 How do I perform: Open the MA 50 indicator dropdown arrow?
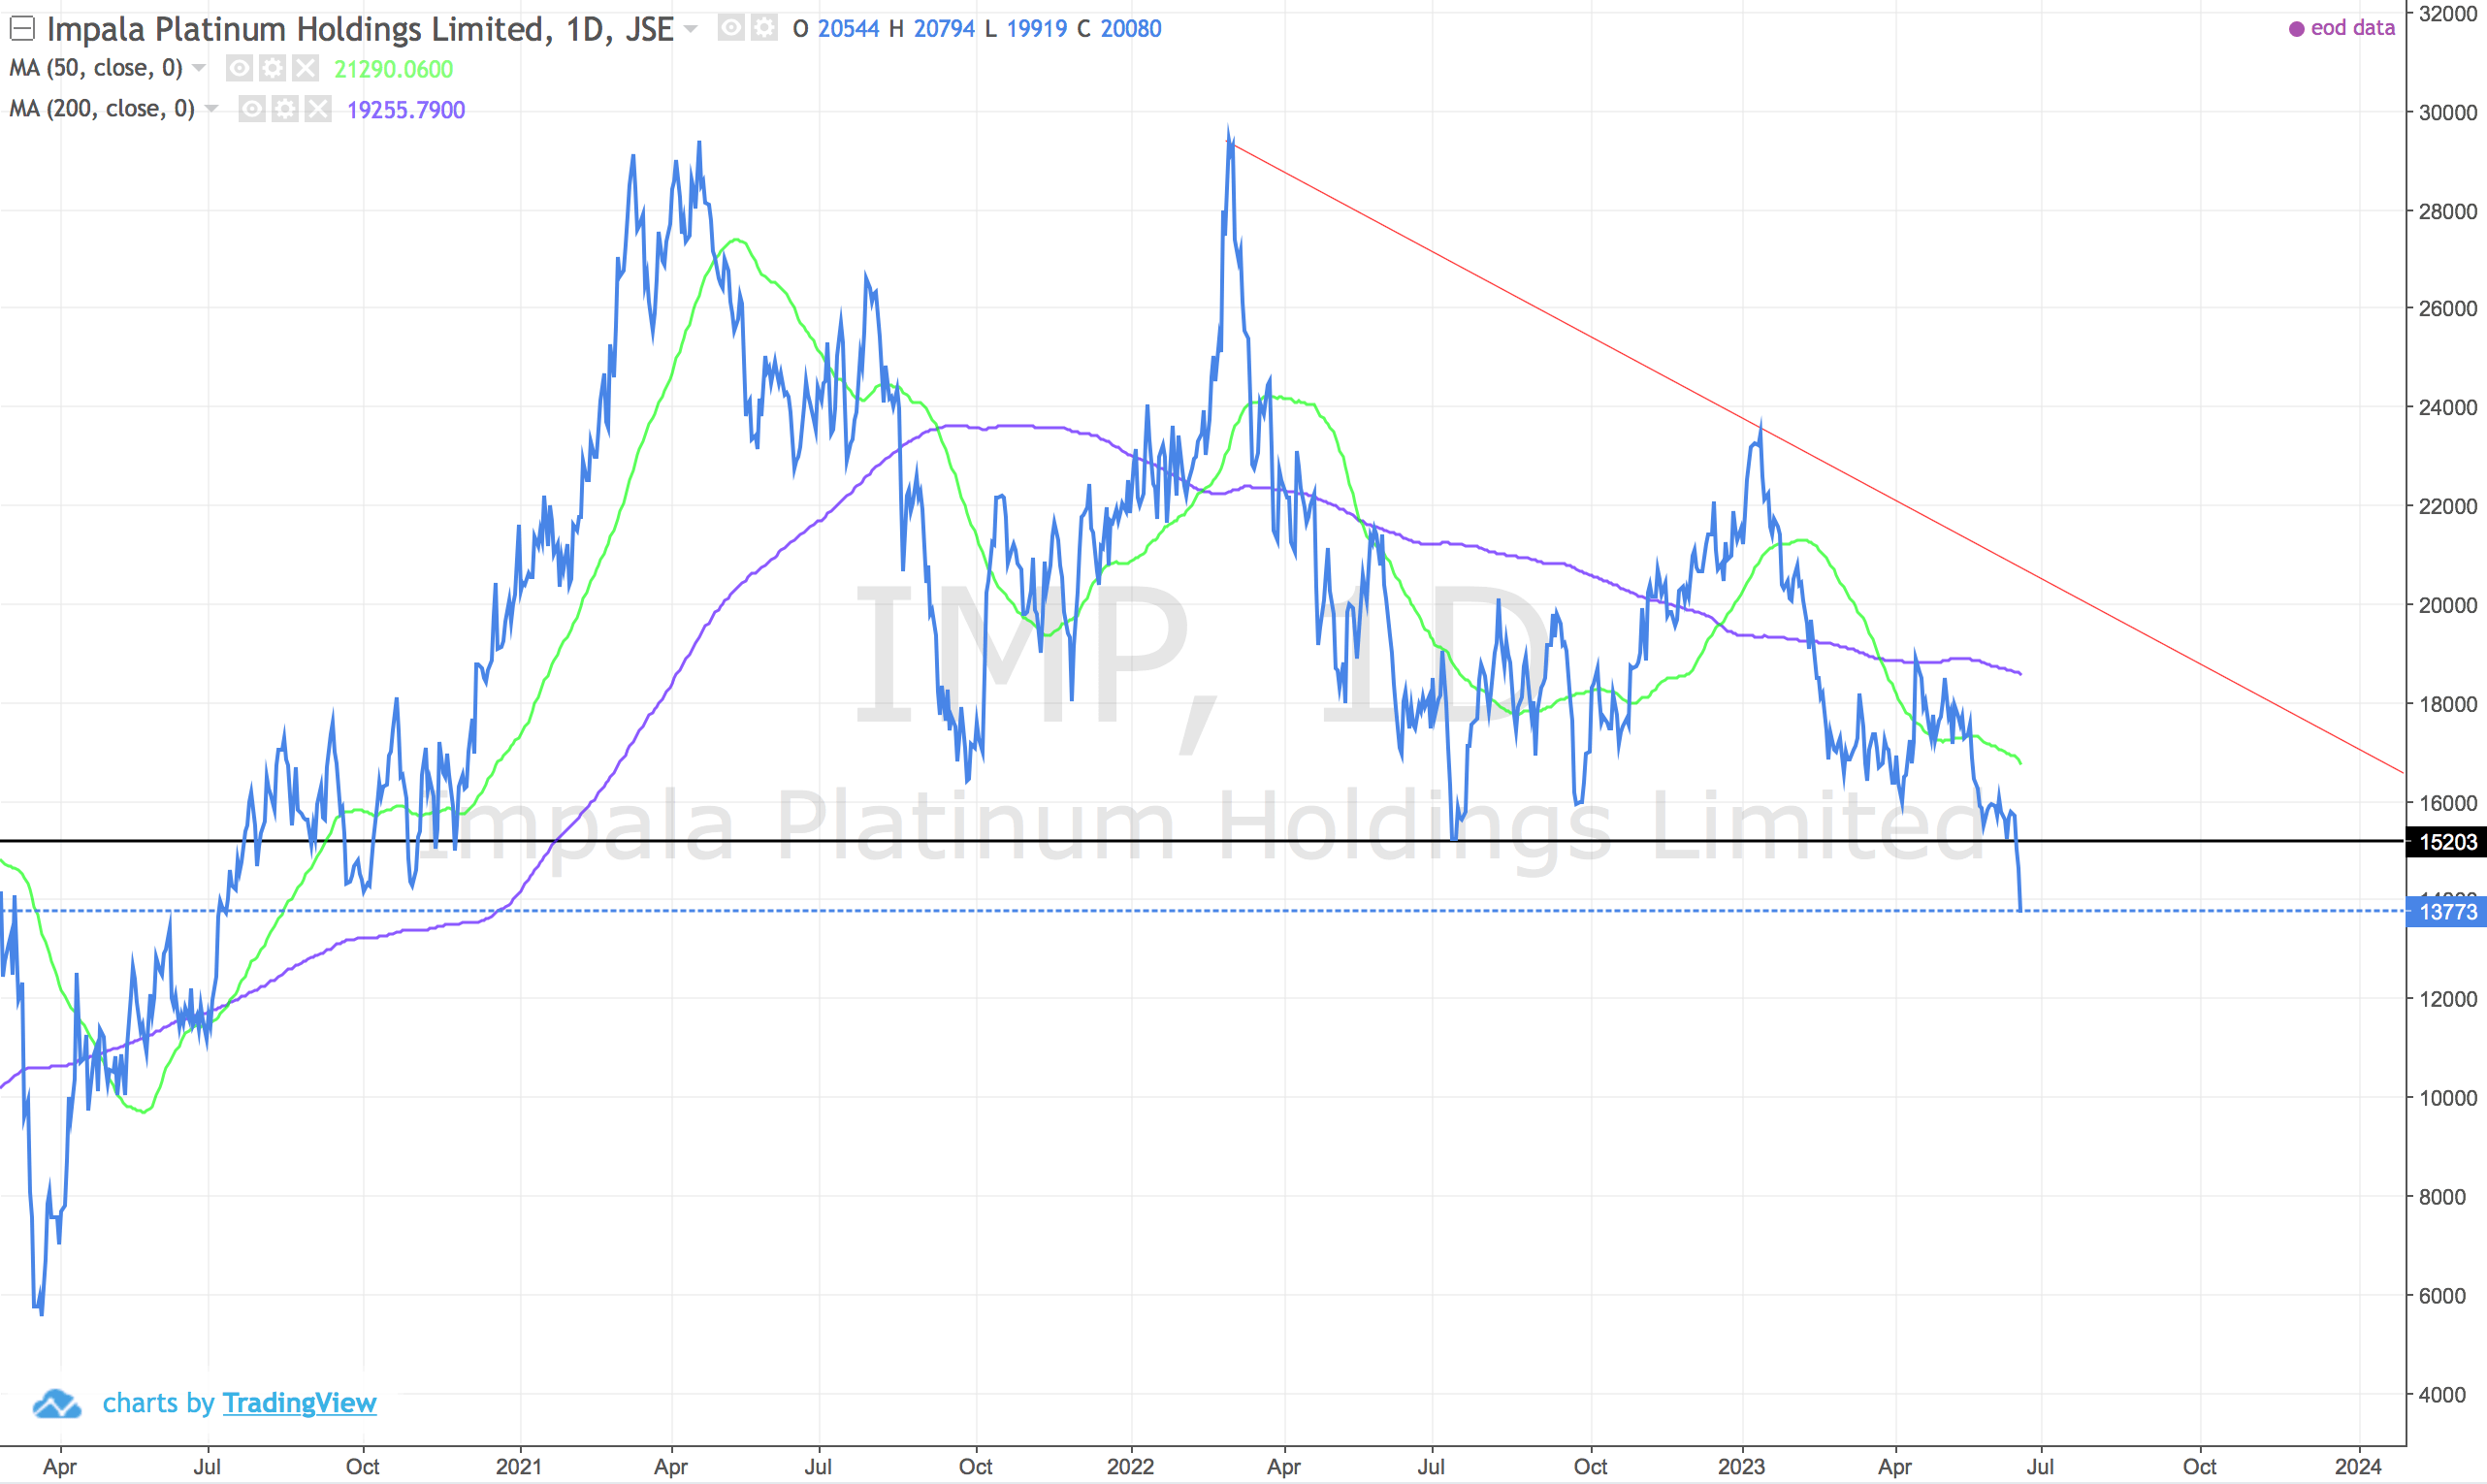[x=199, y=68]
